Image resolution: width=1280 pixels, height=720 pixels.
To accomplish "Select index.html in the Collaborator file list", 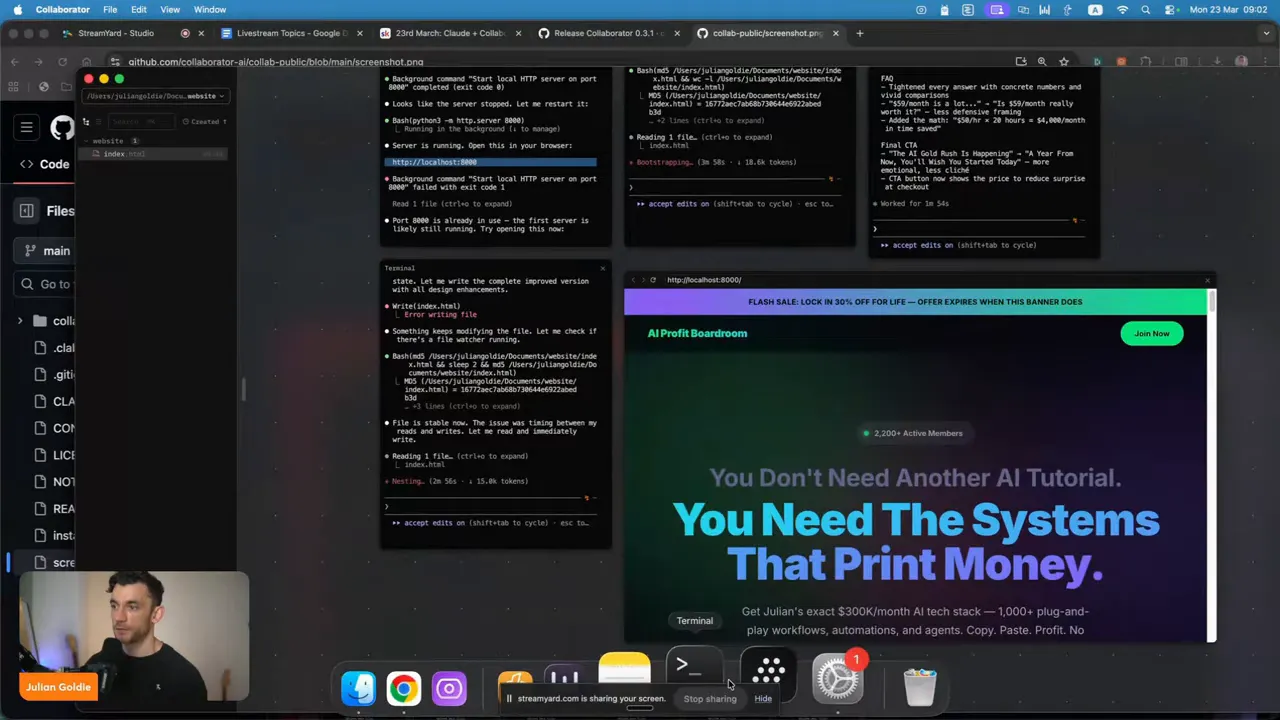I will coord(155,154).
